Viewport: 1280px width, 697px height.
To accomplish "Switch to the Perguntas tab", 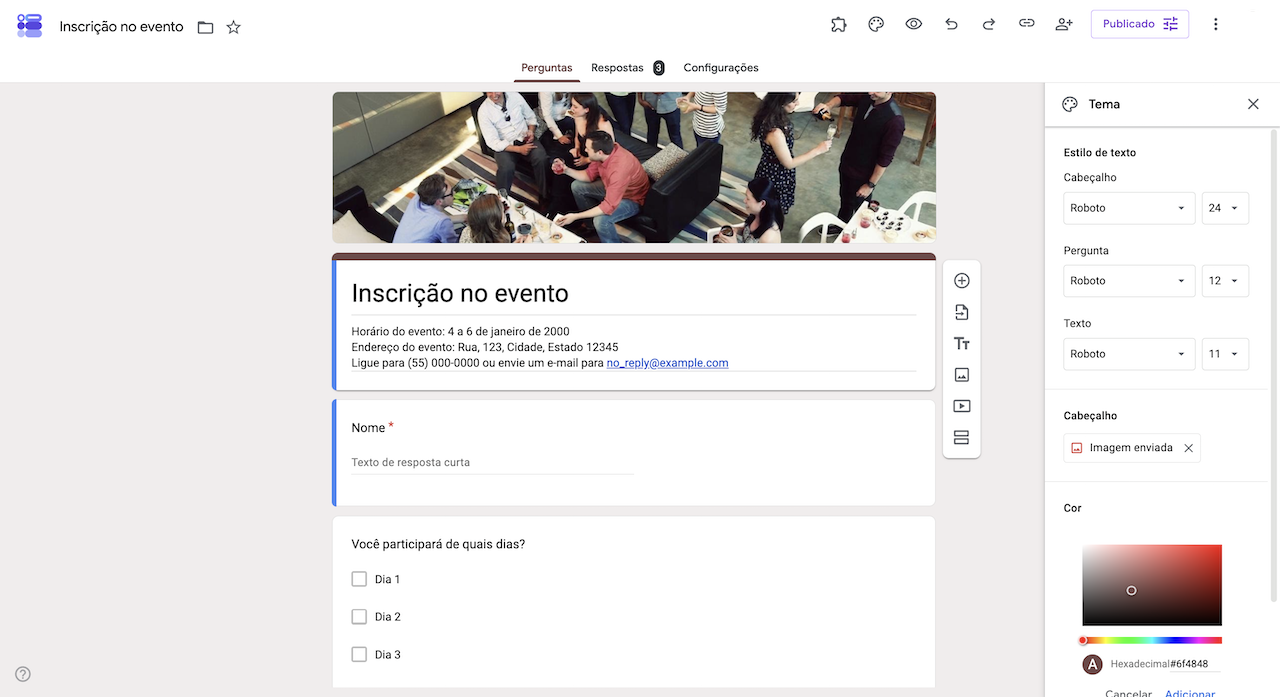I will [x=547, y=68].
